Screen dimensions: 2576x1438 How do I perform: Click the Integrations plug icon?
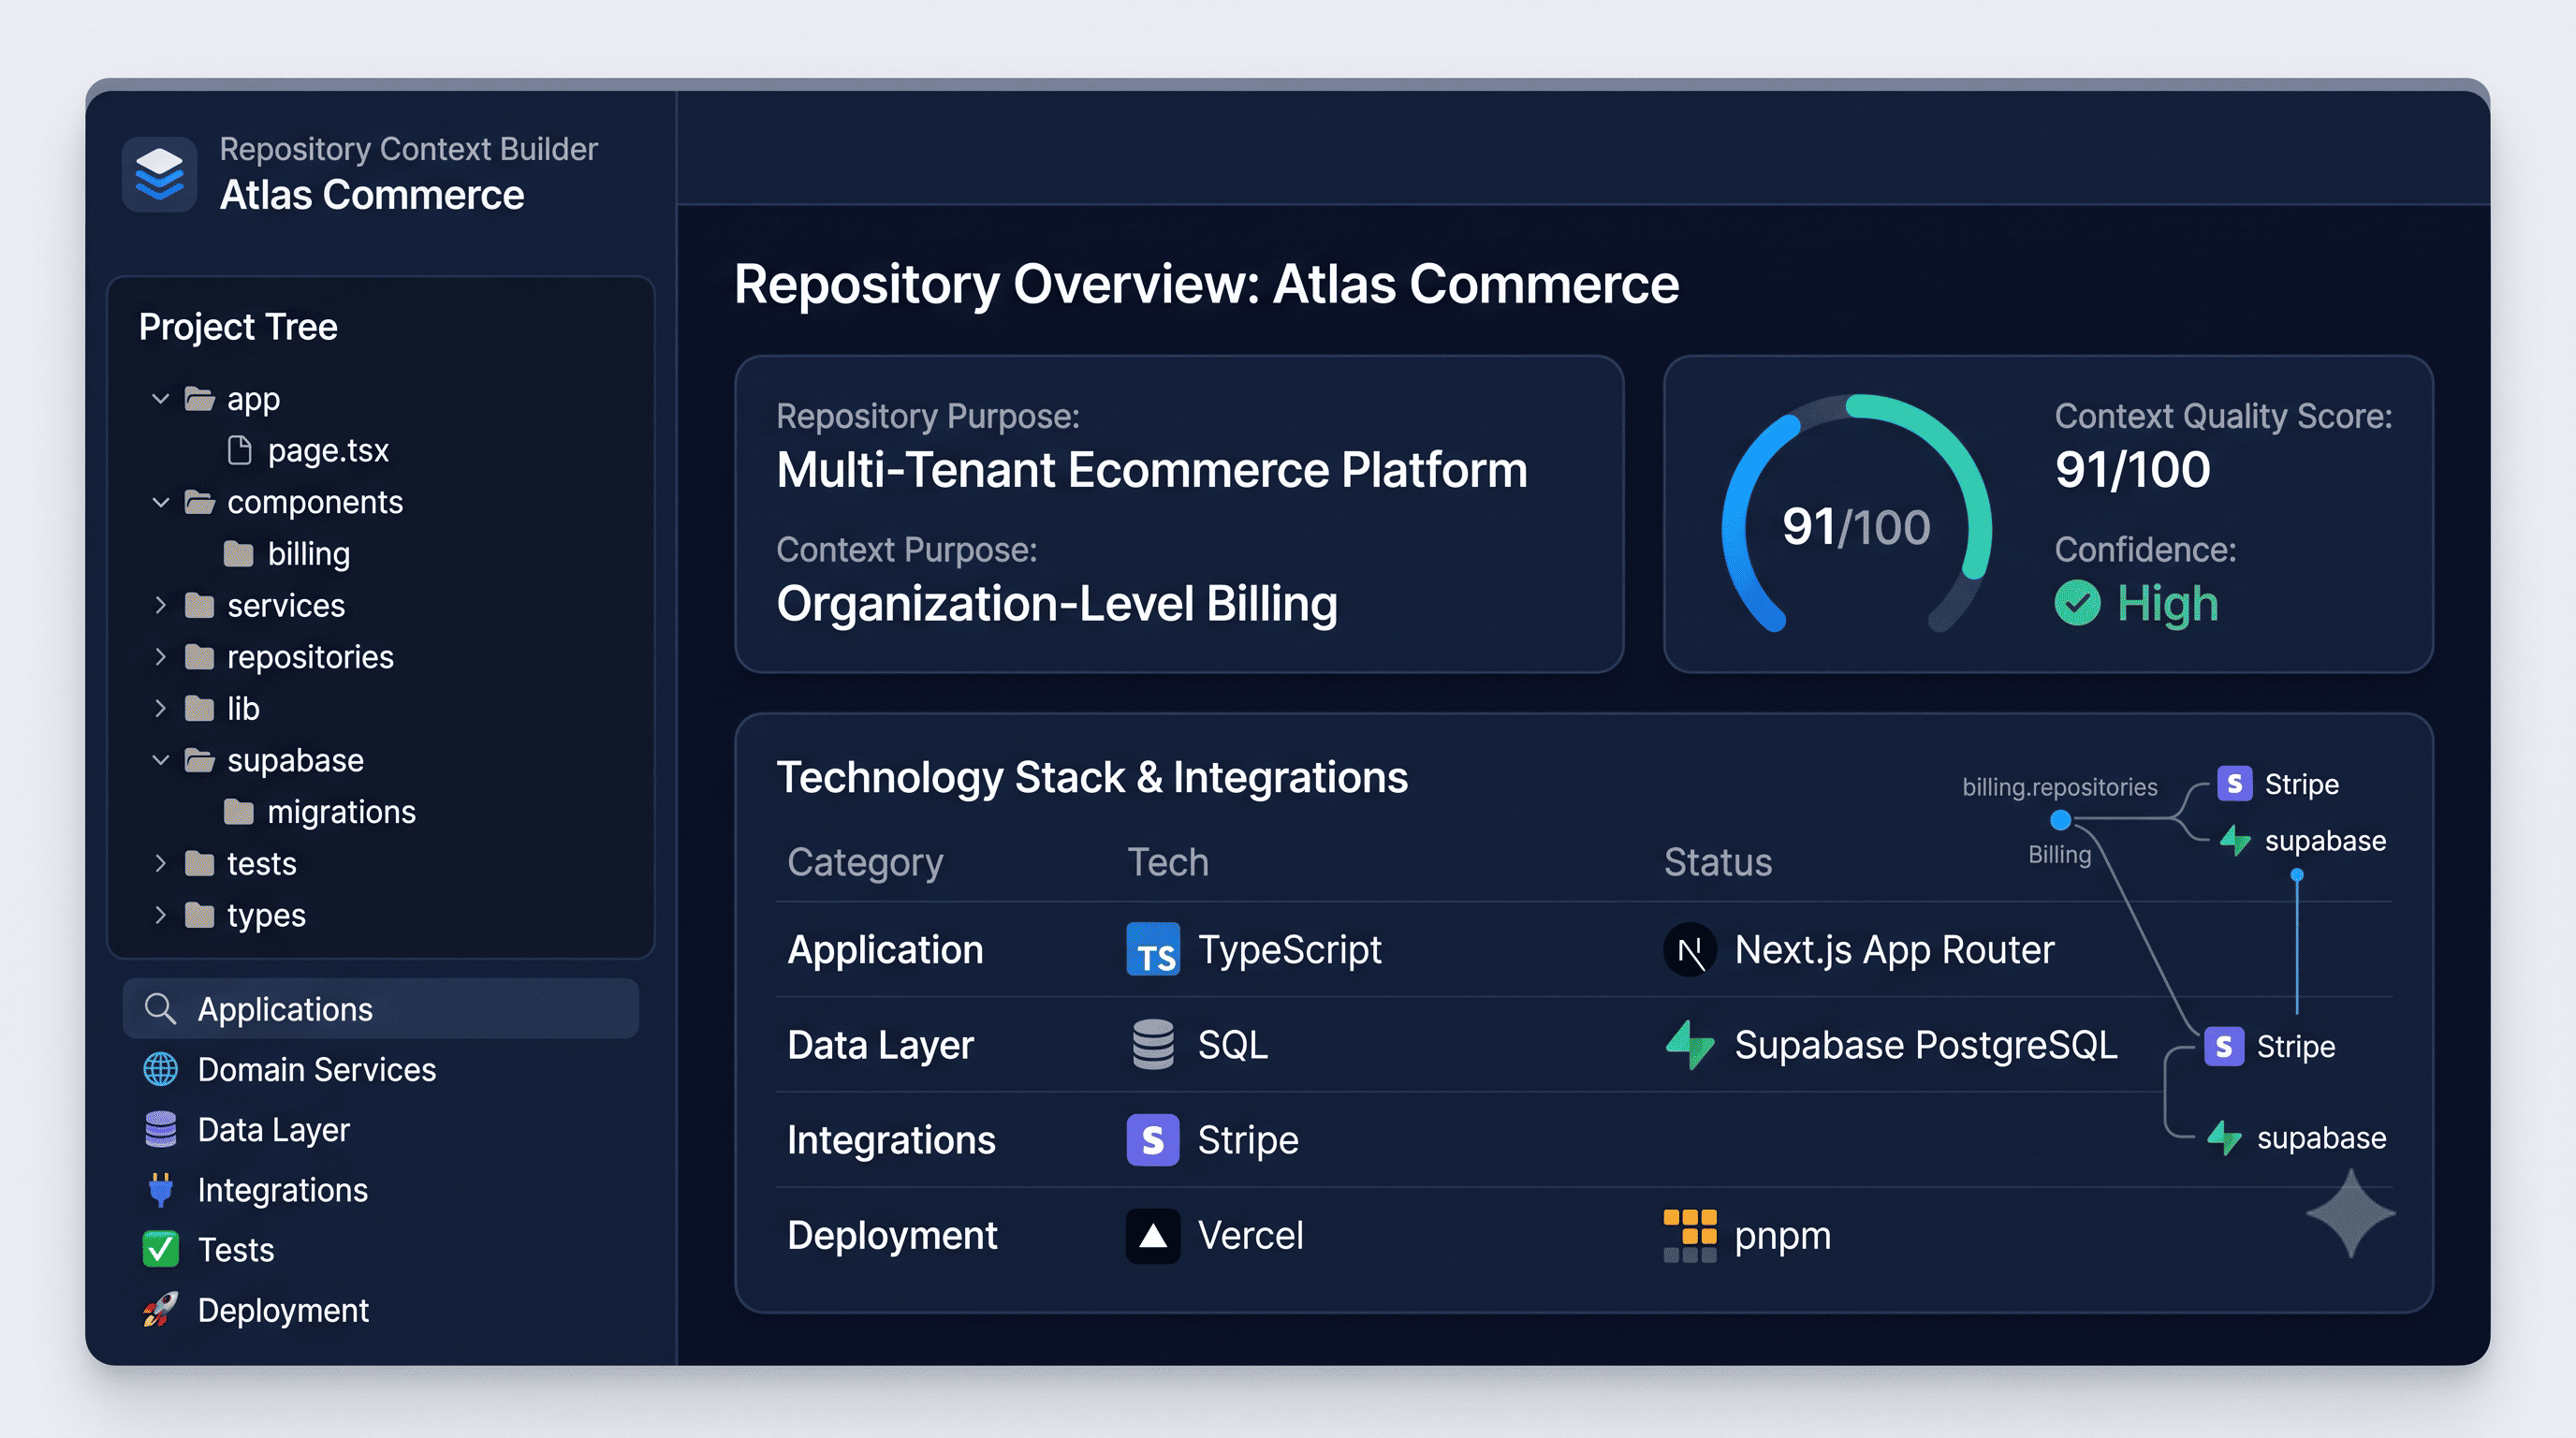pyautogui.click(x=160, y=1189)
